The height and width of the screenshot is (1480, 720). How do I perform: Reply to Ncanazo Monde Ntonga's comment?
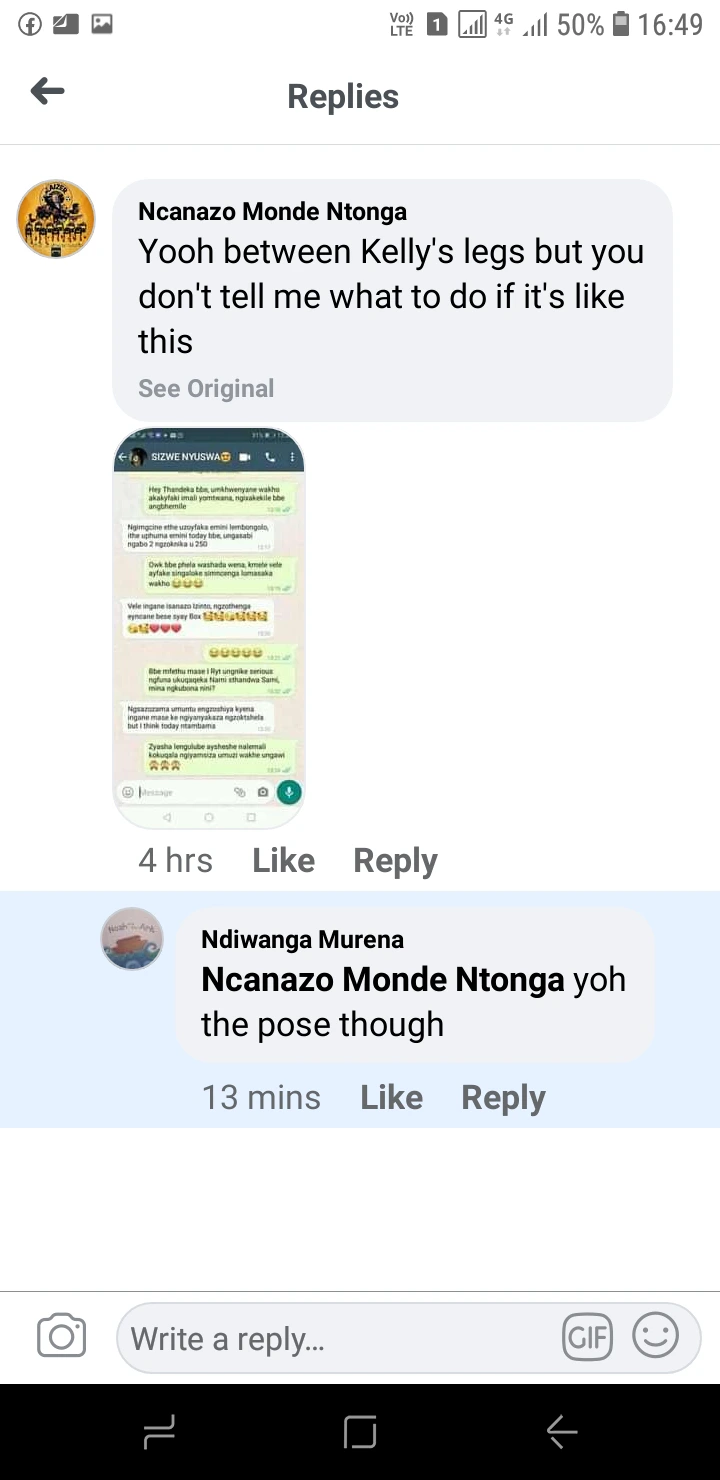395,861
